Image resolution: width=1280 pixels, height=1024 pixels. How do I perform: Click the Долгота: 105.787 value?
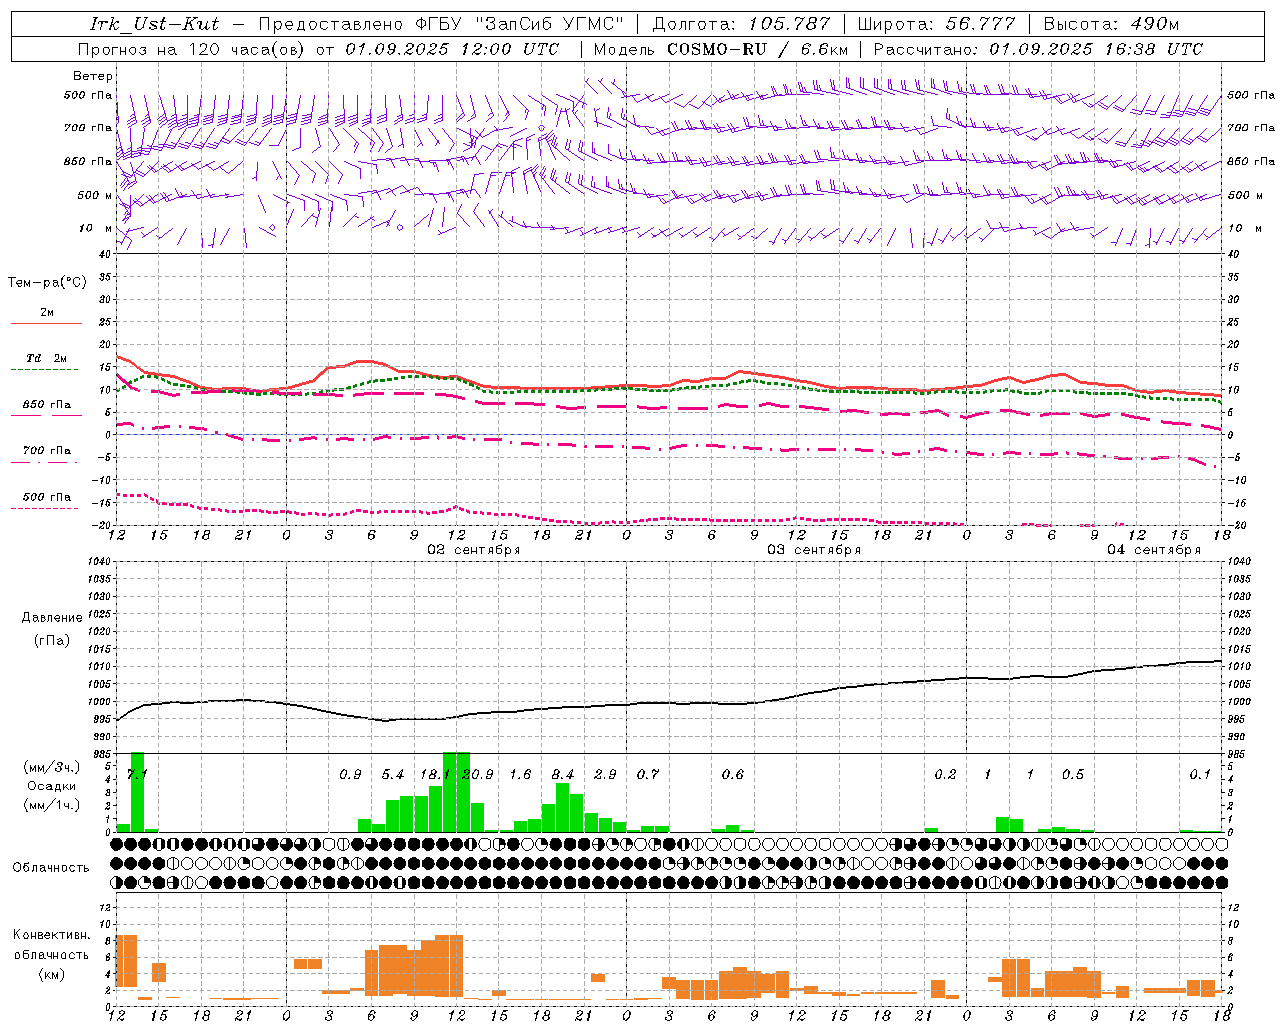coord(741,24)
